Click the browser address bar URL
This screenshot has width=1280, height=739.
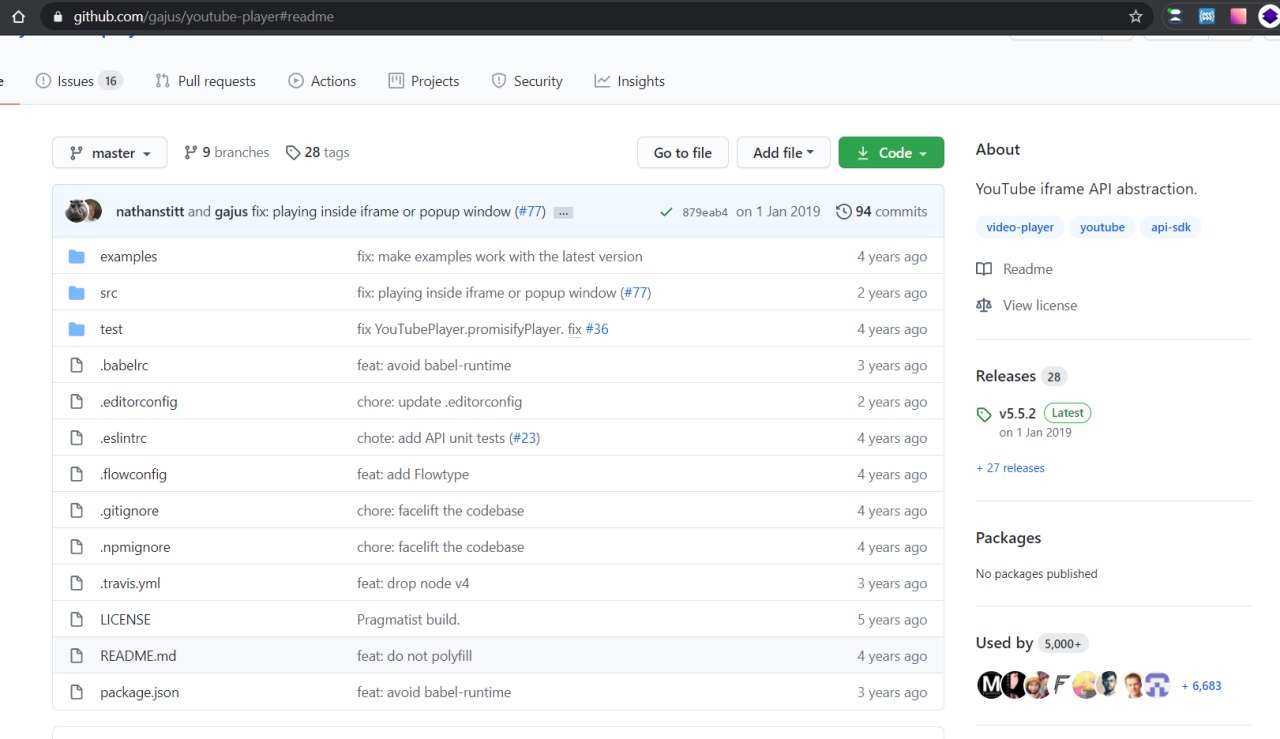point(203,17)
